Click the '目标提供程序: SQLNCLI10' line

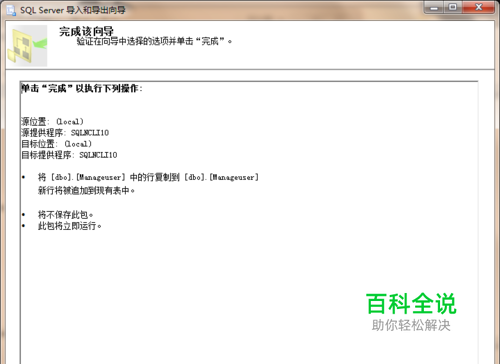(69, 155)
